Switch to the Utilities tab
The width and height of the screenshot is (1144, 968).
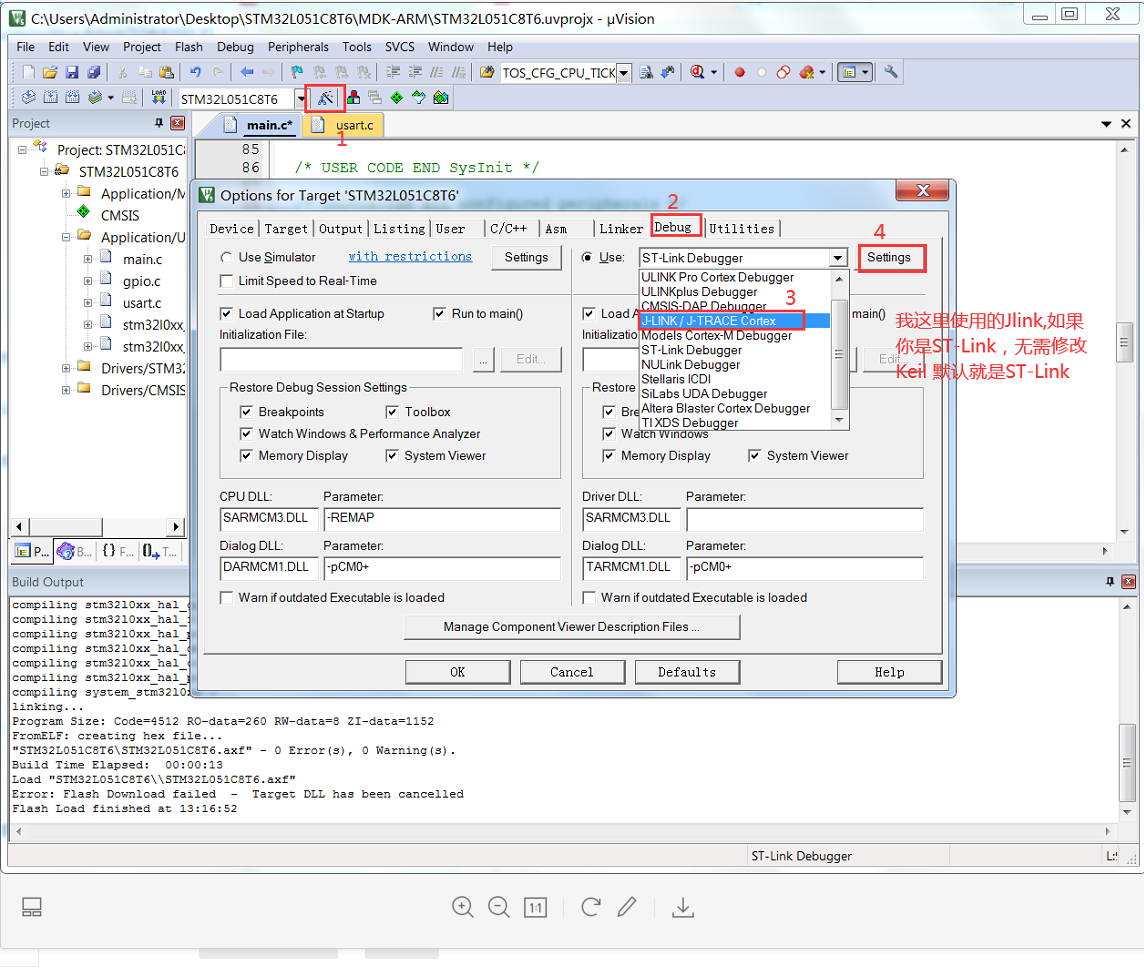click(x=742, y=228)
